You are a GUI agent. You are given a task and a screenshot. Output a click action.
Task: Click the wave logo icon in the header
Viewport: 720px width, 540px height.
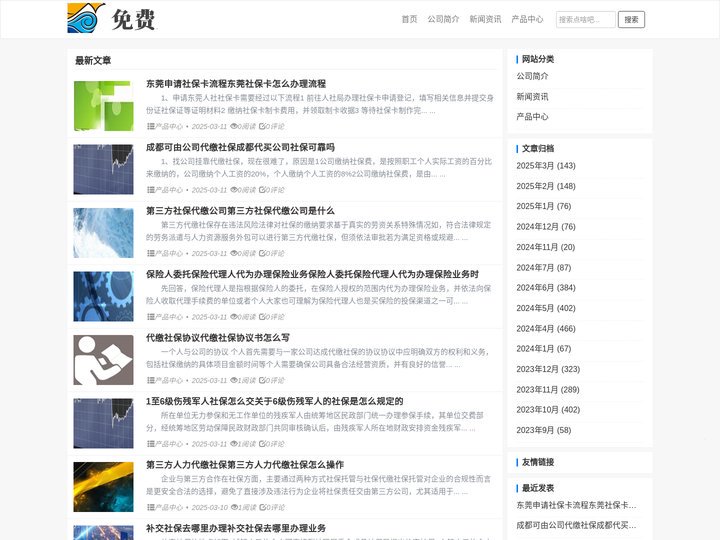click(x=86, y=18)
